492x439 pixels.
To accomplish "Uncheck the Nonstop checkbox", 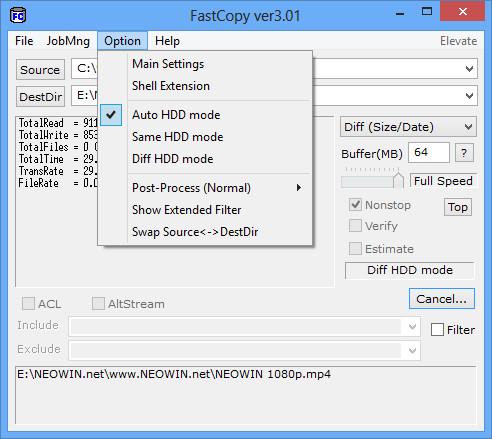I will point(355,205).
